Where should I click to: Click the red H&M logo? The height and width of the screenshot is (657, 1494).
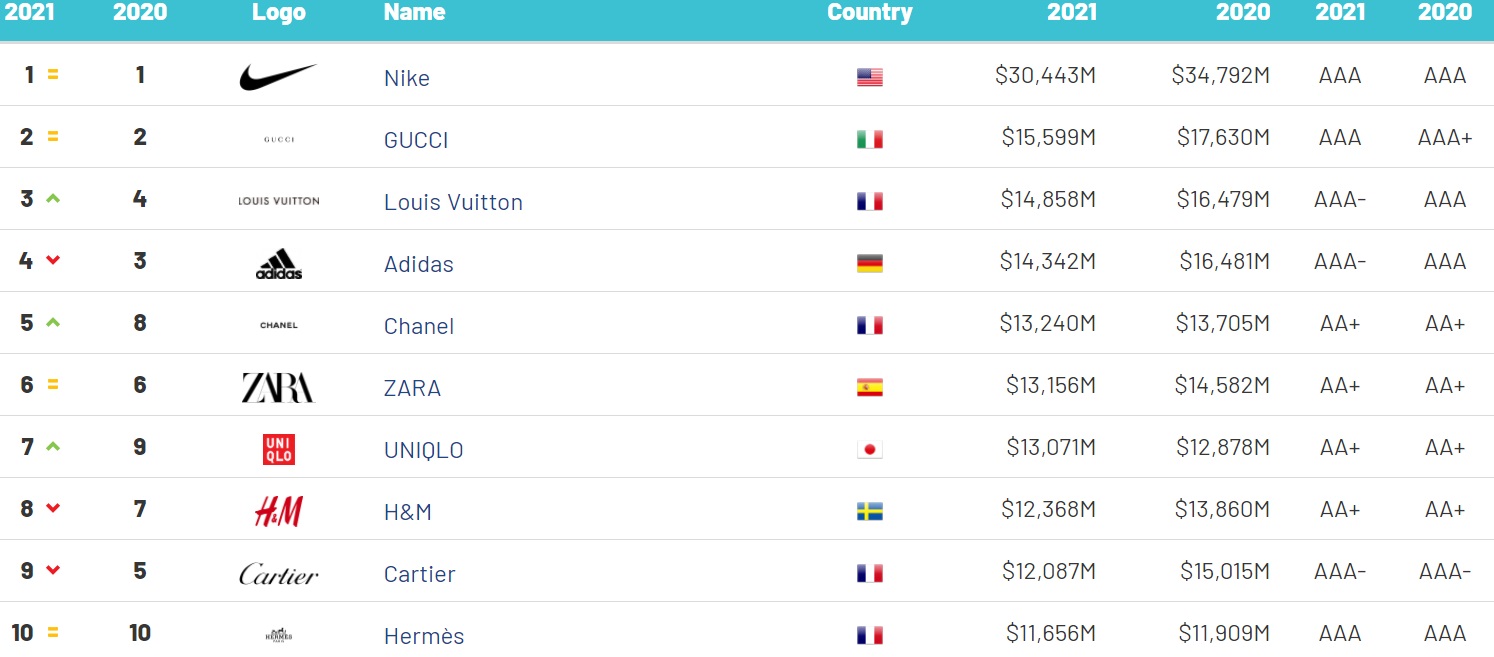pos(278,512)
